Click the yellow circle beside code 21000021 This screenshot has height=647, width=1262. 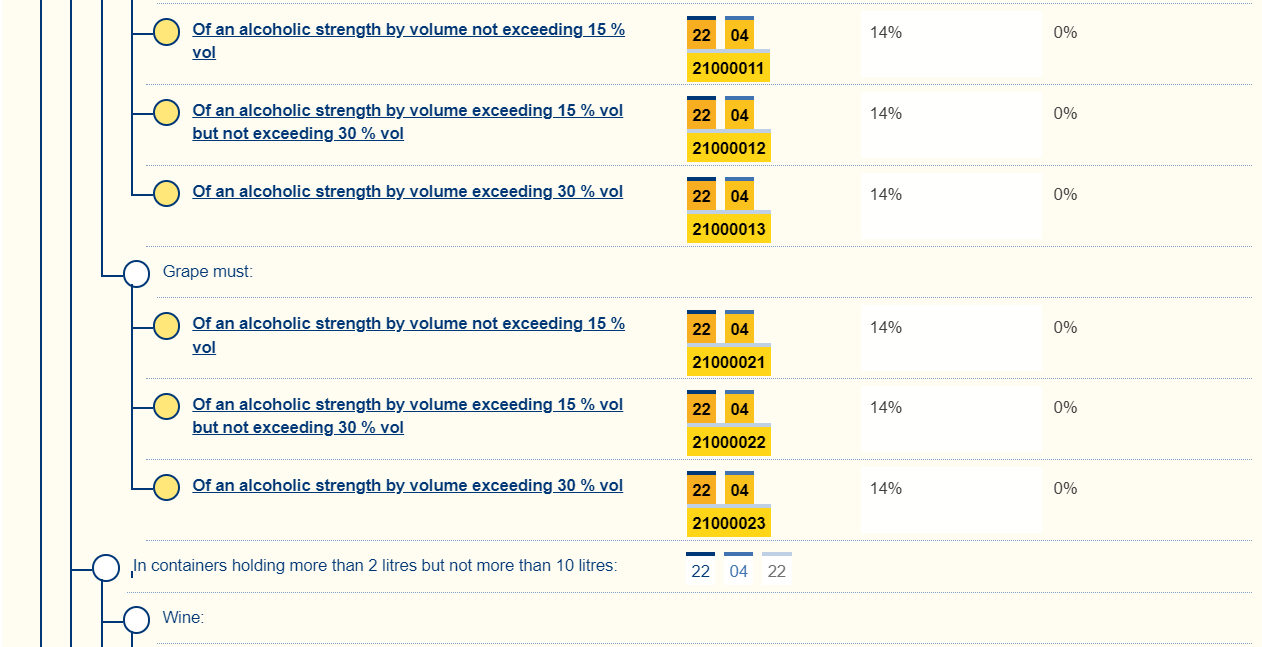click(x=167, y=326)
